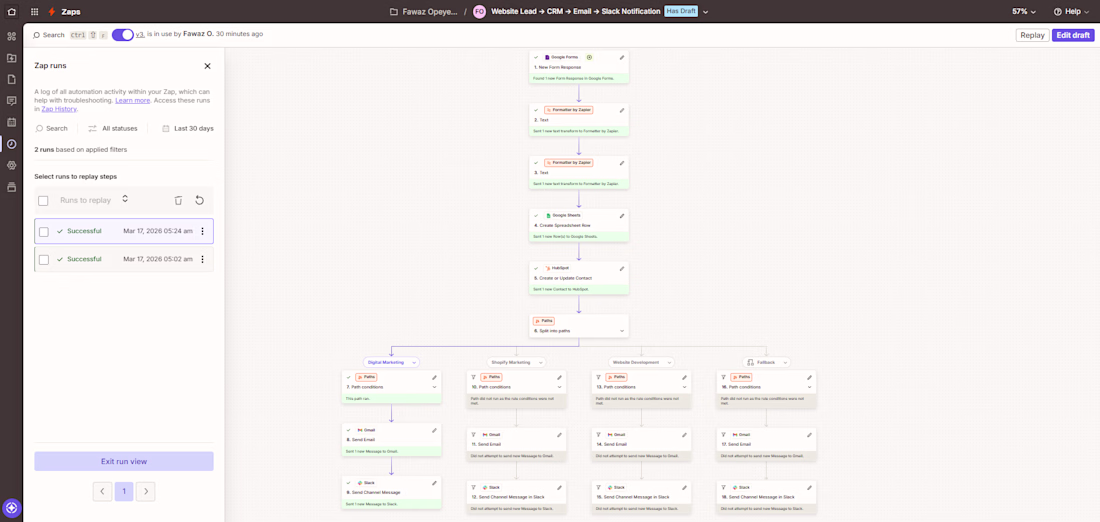Image resolution: width=1100 pixels, height=522 pixels.
Task: Click the Exit run view button
Action: [x=124, y=461]
